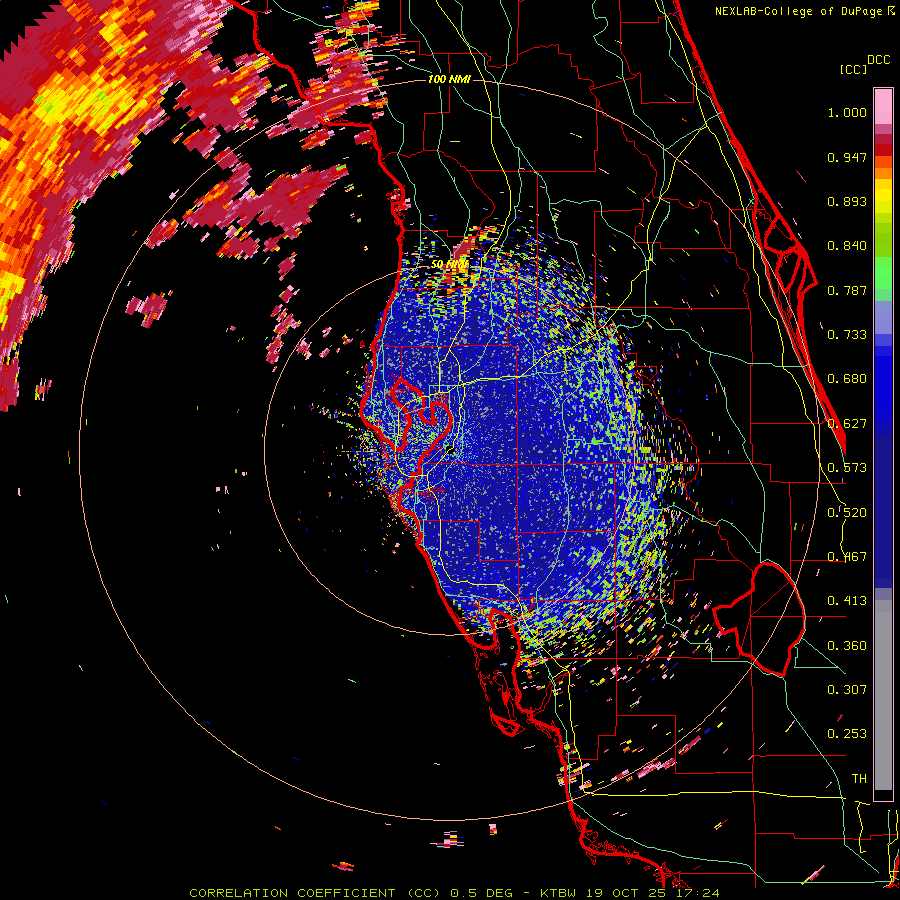Click the 0.307 legend value
Screen dimensions: 900x900
click(x=847, y=690)
